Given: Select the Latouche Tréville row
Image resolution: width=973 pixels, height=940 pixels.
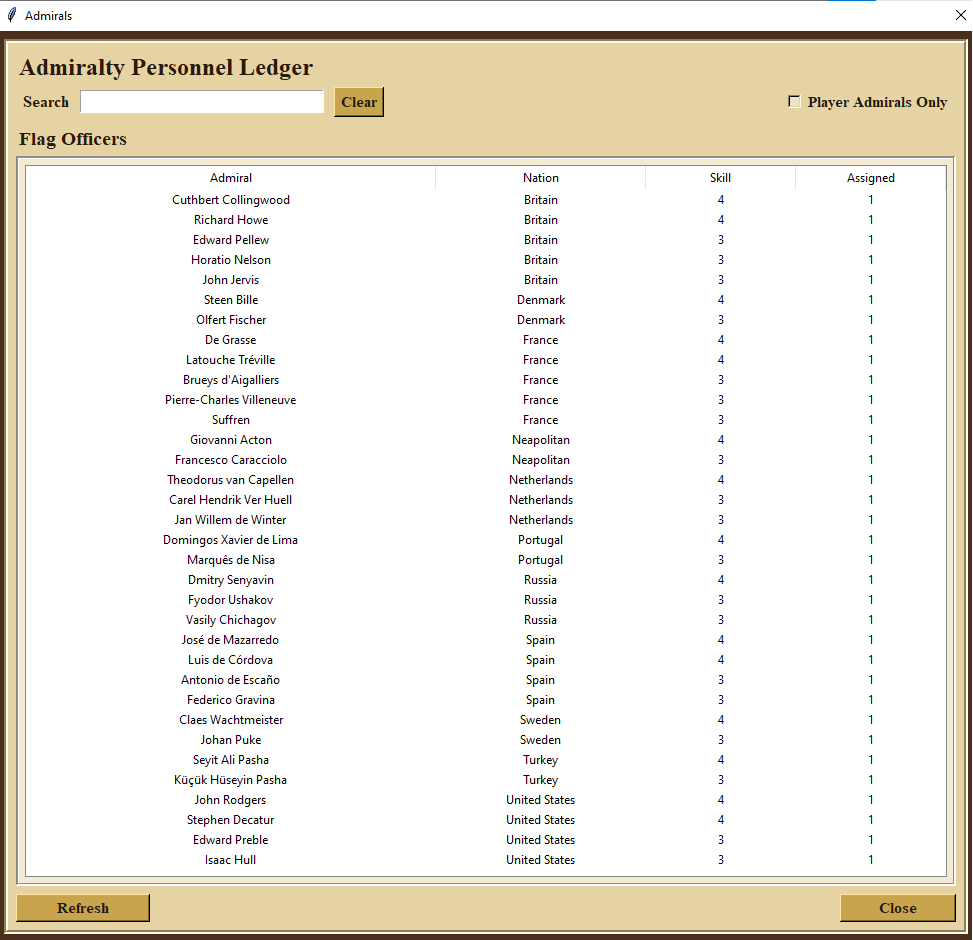Looking at the screenshot, I should [x=486, y=360].
